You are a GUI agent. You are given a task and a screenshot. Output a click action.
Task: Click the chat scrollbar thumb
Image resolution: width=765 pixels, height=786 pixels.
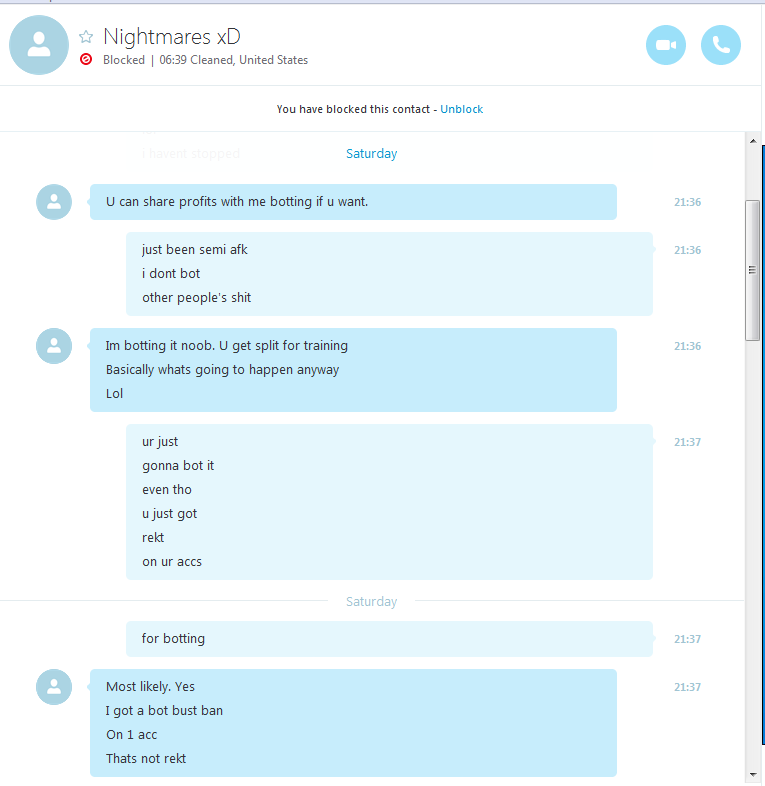(752, 270)
